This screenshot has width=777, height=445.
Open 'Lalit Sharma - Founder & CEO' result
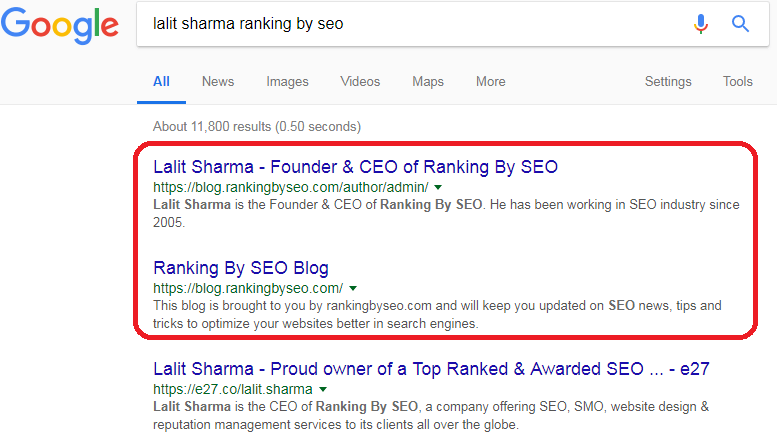point(355,167)
